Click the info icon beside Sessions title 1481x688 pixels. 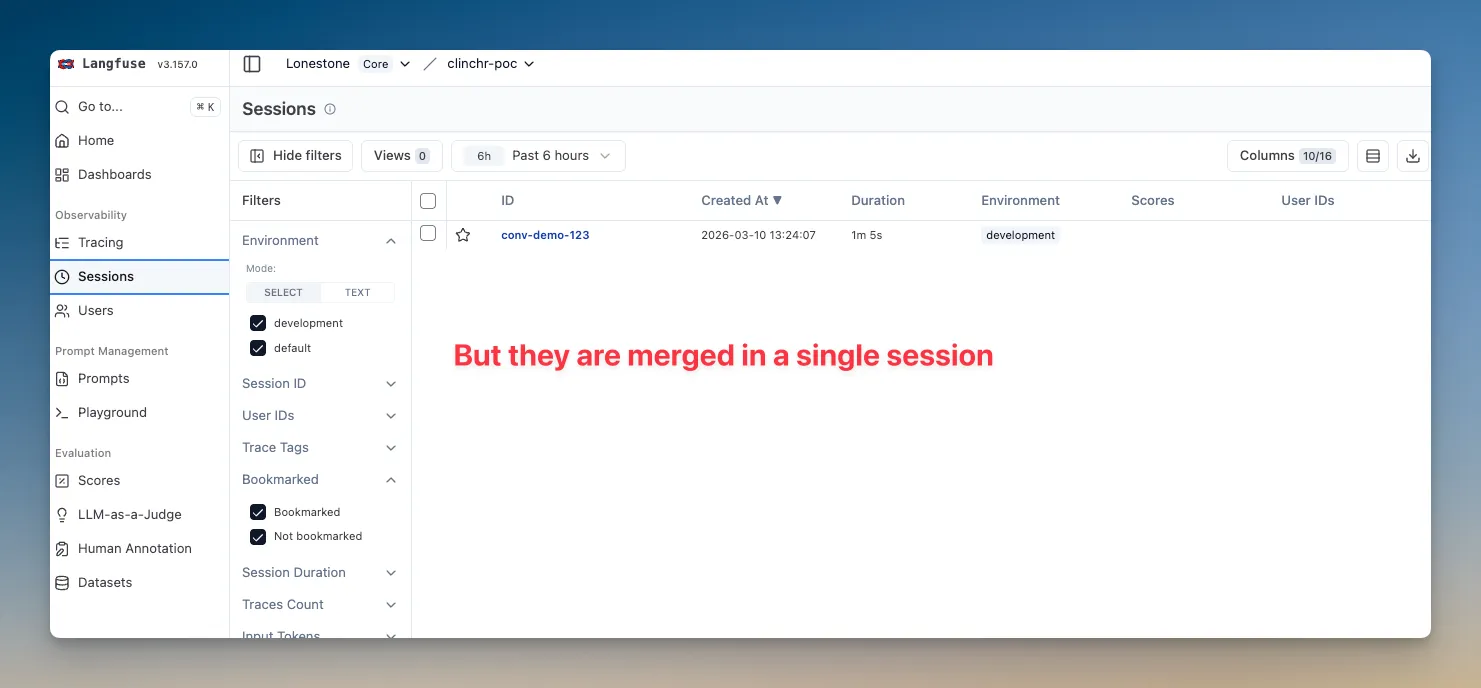pyautogui.click(x=330, y=109)
